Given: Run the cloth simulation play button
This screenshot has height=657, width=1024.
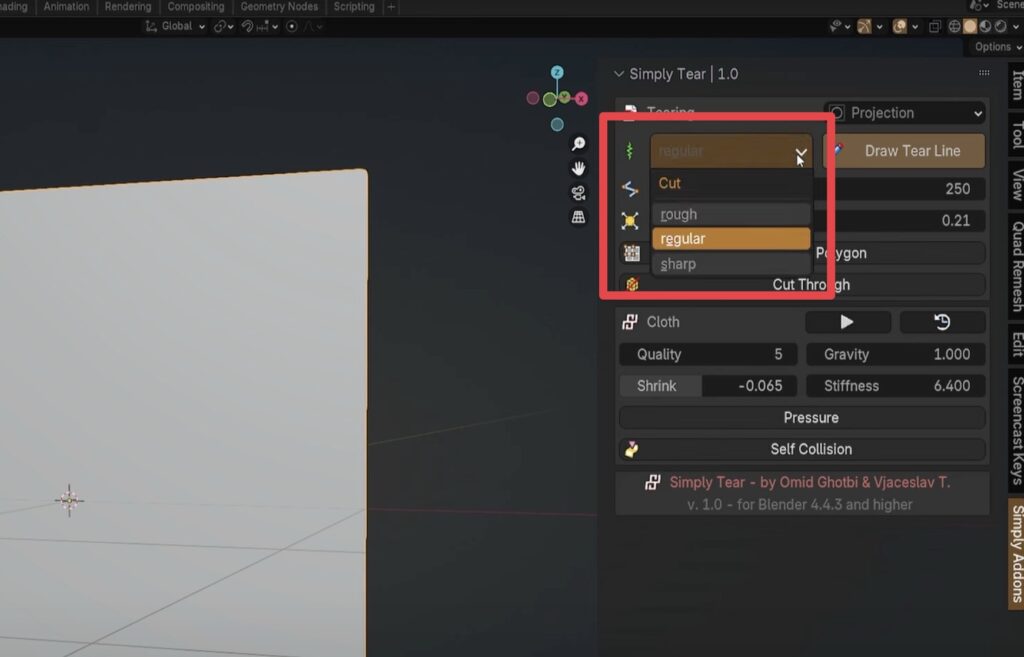Looking at the screenshot, I should pyautogui.click(x=847, y=322).
